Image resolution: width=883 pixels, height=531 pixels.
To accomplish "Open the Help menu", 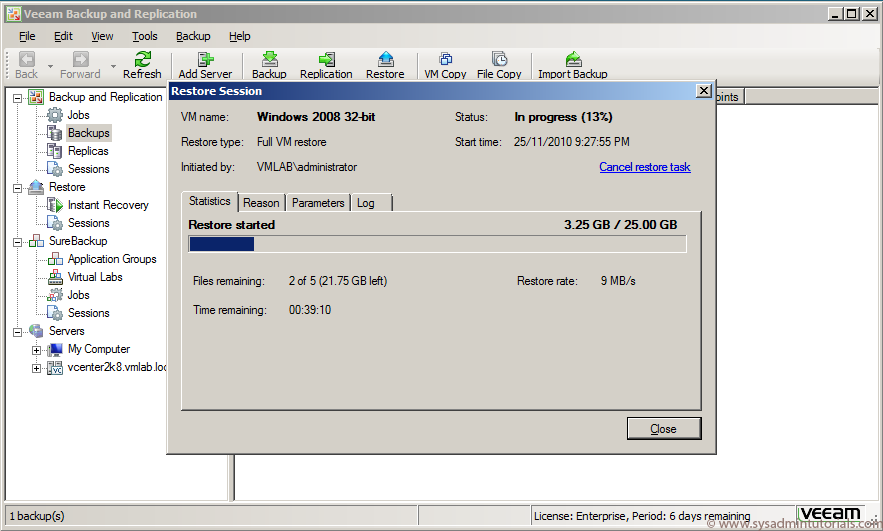I will click(x=239, y=36).
